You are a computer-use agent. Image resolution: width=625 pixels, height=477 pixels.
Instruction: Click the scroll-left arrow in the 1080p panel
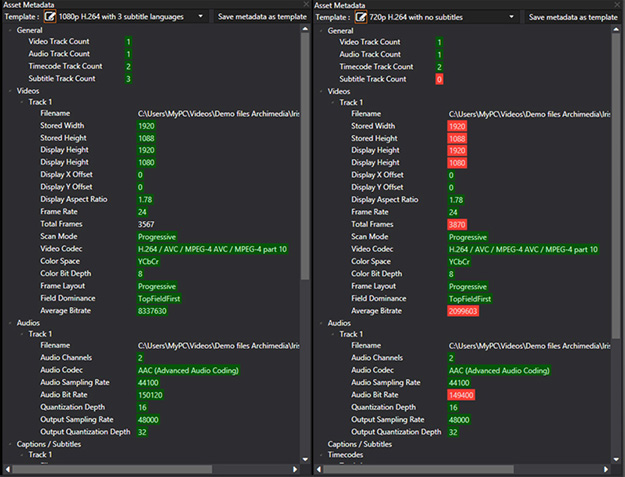[6, 468]
